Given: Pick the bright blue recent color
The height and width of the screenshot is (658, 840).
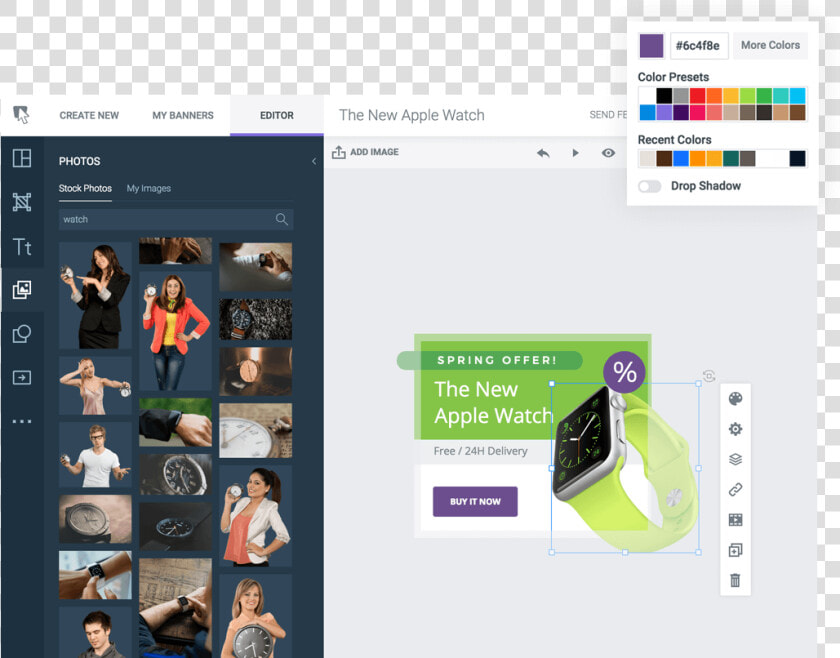Looking at the screenshot, I should pos(681,159).
